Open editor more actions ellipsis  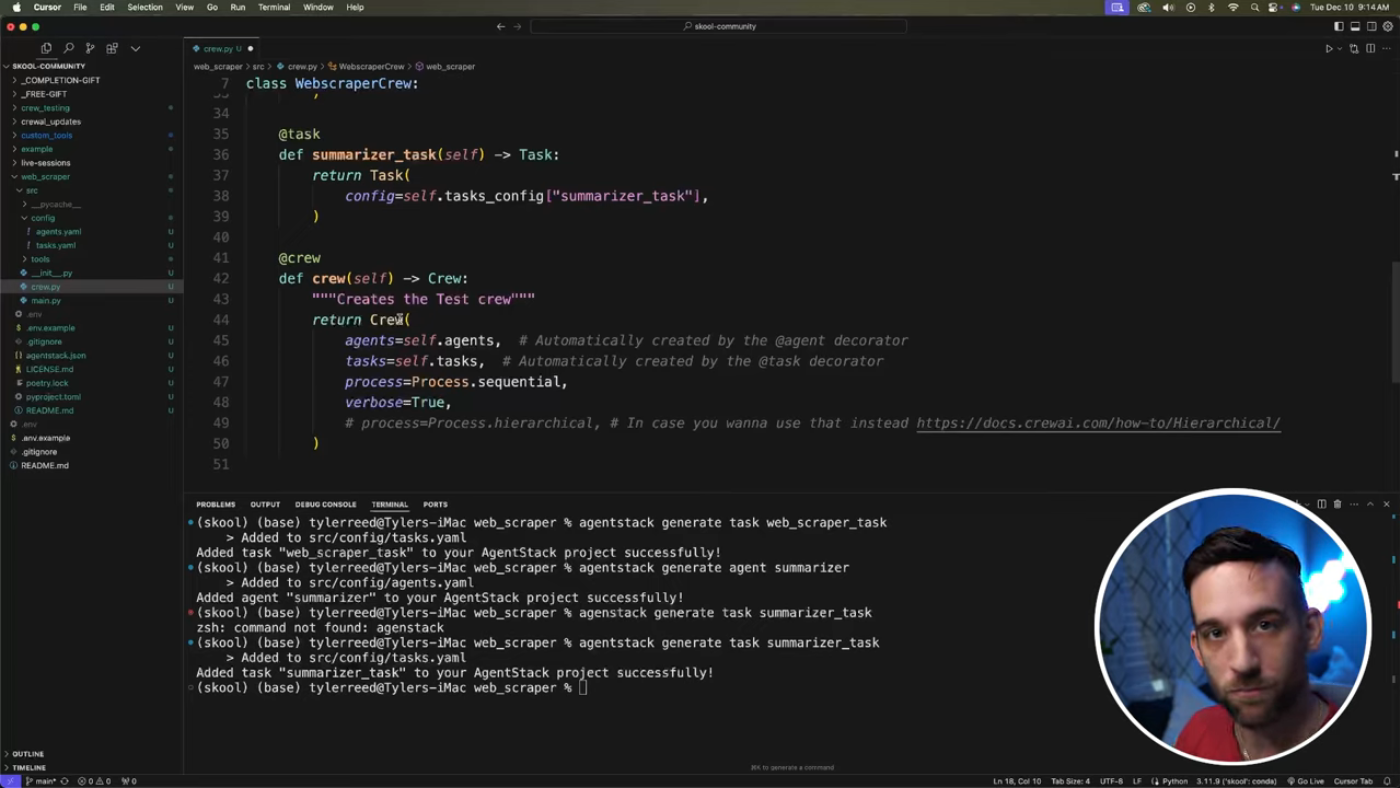(1386, 48)
